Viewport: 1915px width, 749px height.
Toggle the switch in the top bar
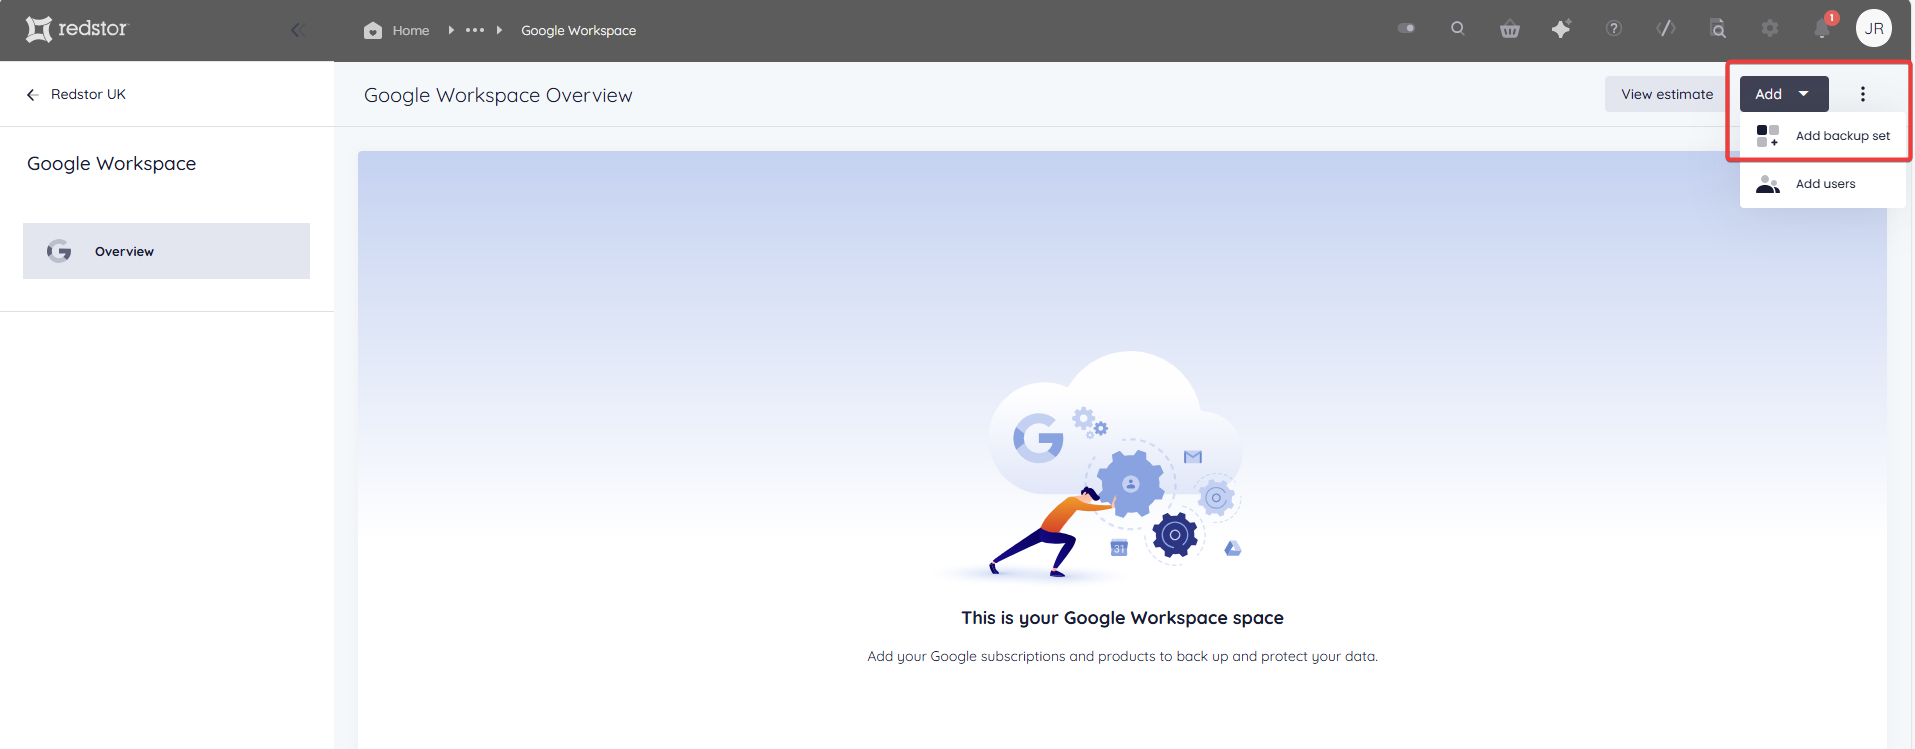tap(1406, 28)
